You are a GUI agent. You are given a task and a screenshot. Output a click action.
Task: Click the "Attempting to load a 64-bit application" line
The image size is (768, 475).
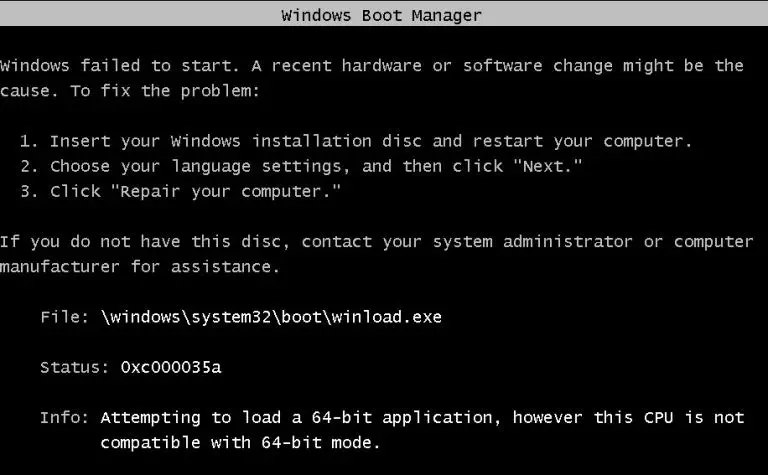(422, 418)
